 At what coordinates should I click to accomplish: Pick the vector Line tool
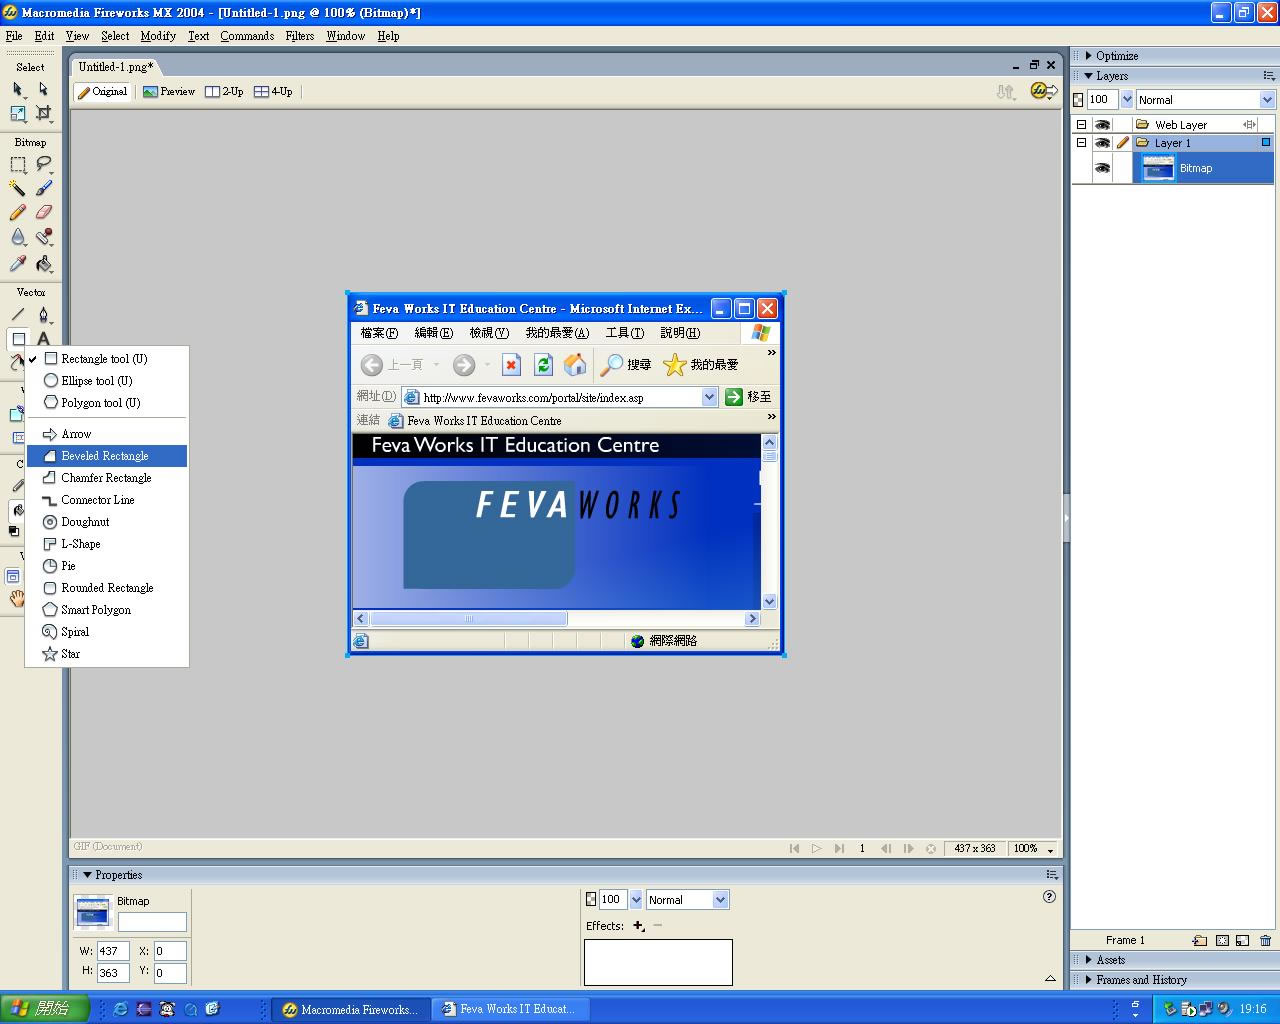[17, 315]
